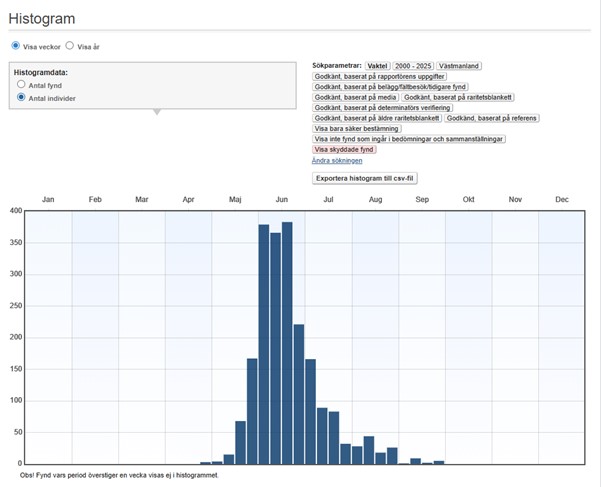Click the 'Aug' month label on axis
Screen dimensions: 601x487
375,200
